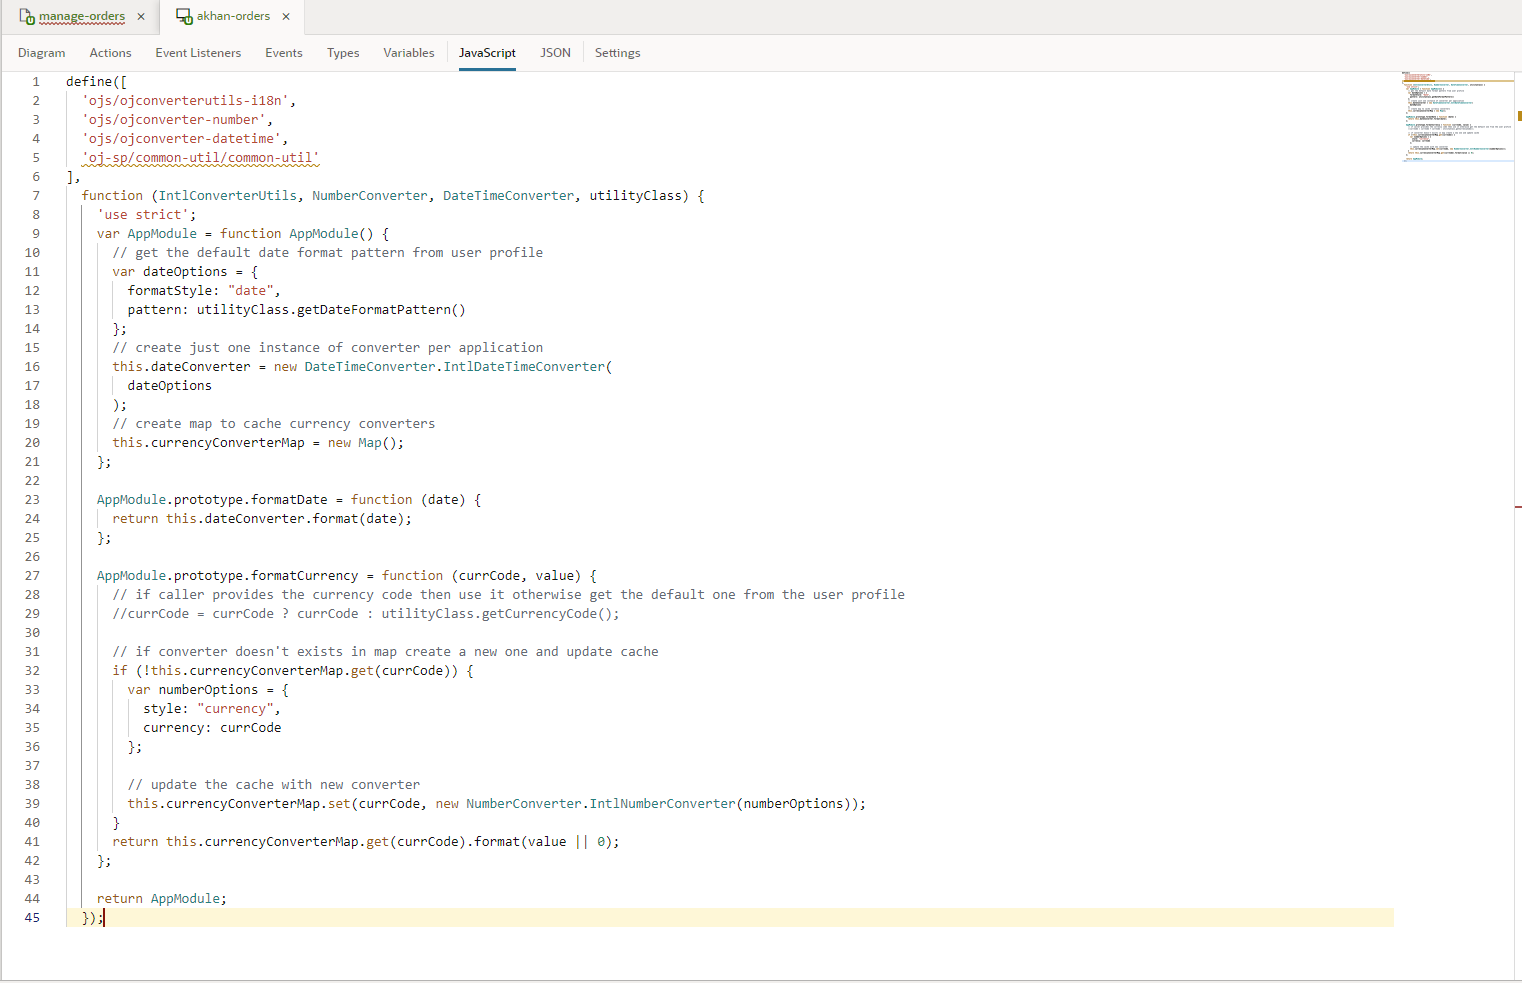1522x983 pixels.
Task: Click comment 'create map to cache currency converters'
Action: point(274,424)
